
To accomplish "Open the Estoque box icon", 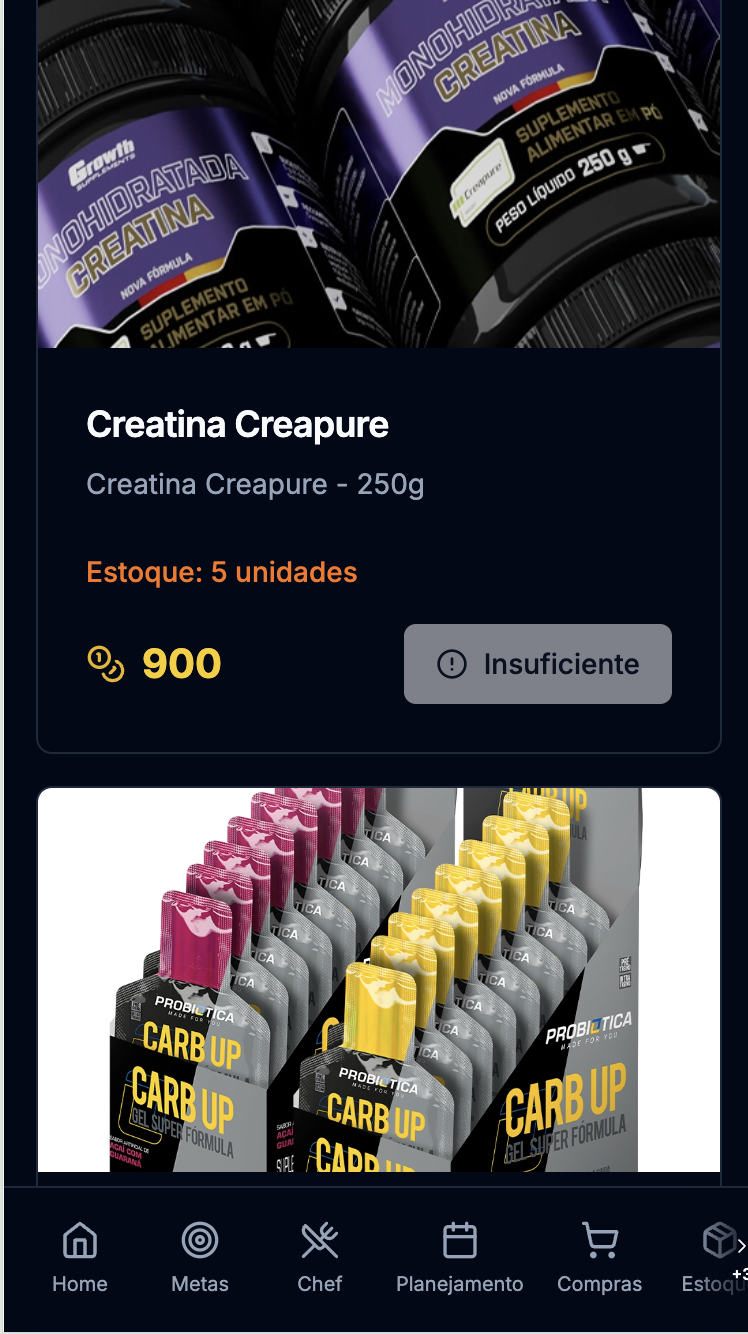I will 719,1241.
